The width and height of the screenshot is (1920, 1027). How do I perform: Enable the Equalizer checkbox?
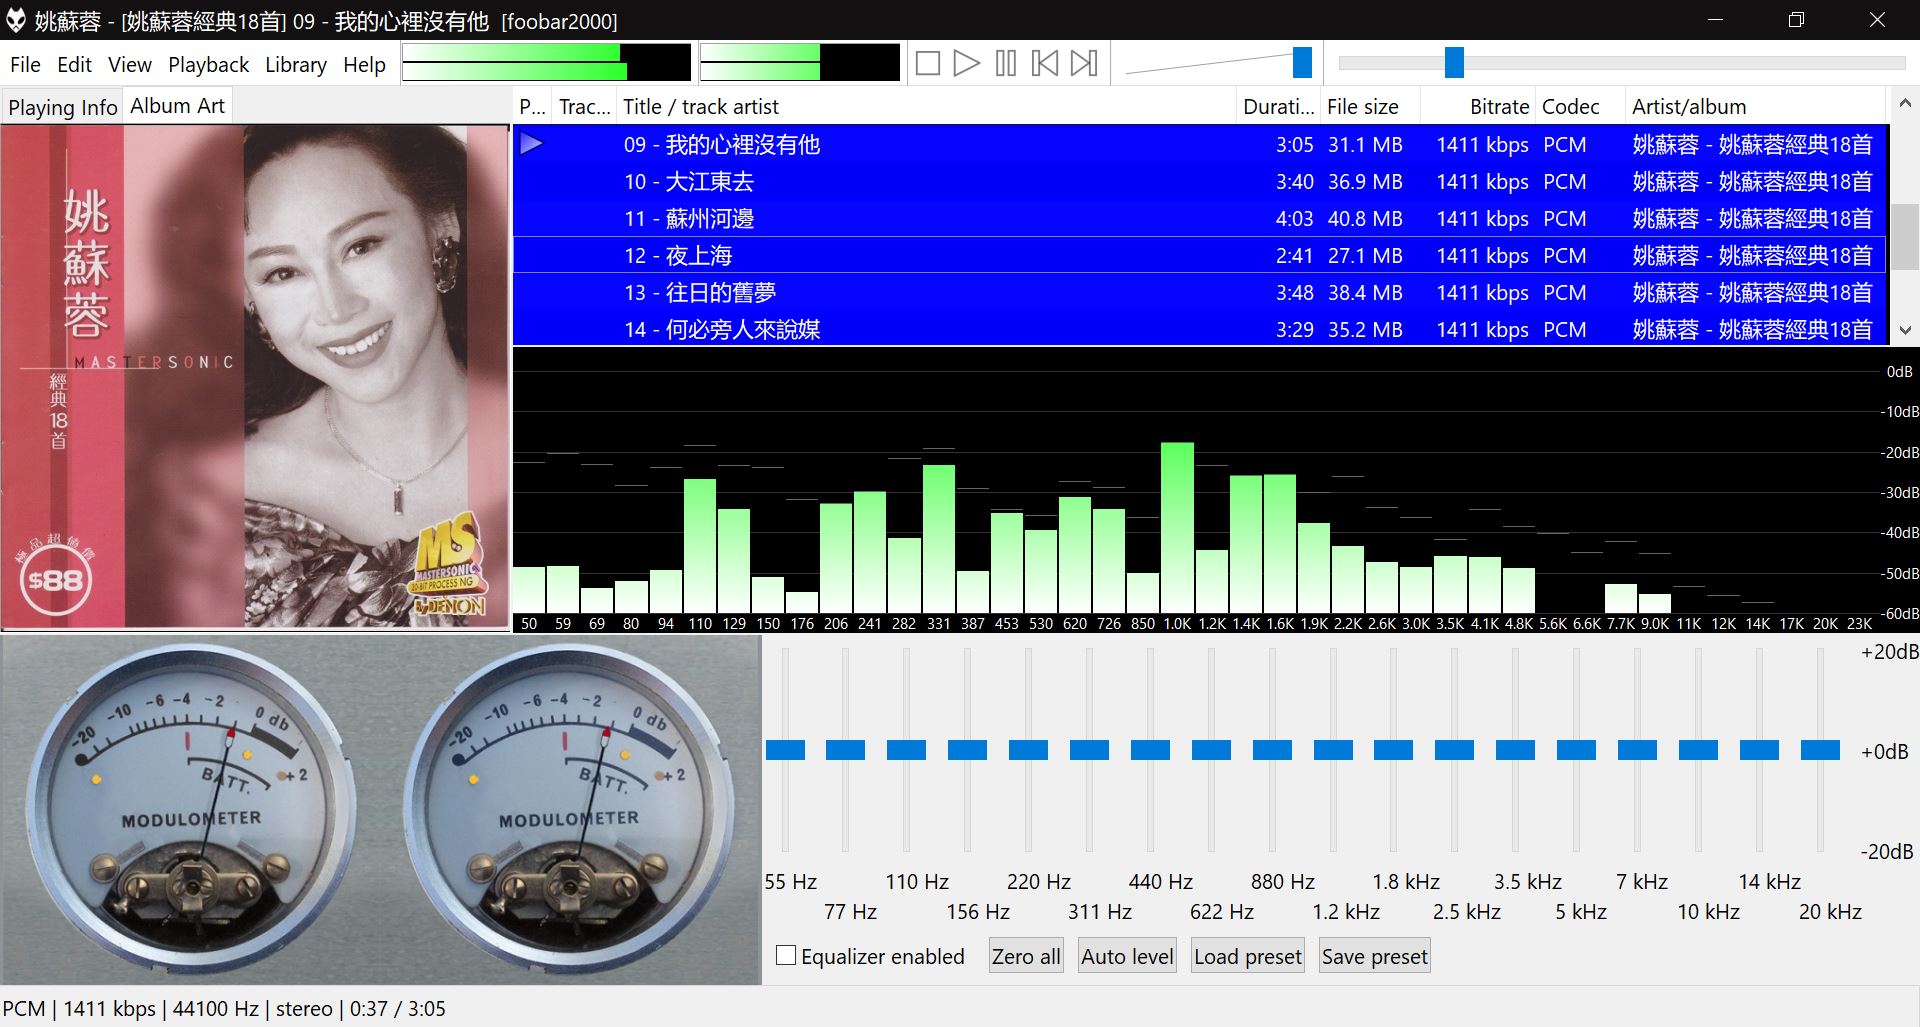click(786, 956)
